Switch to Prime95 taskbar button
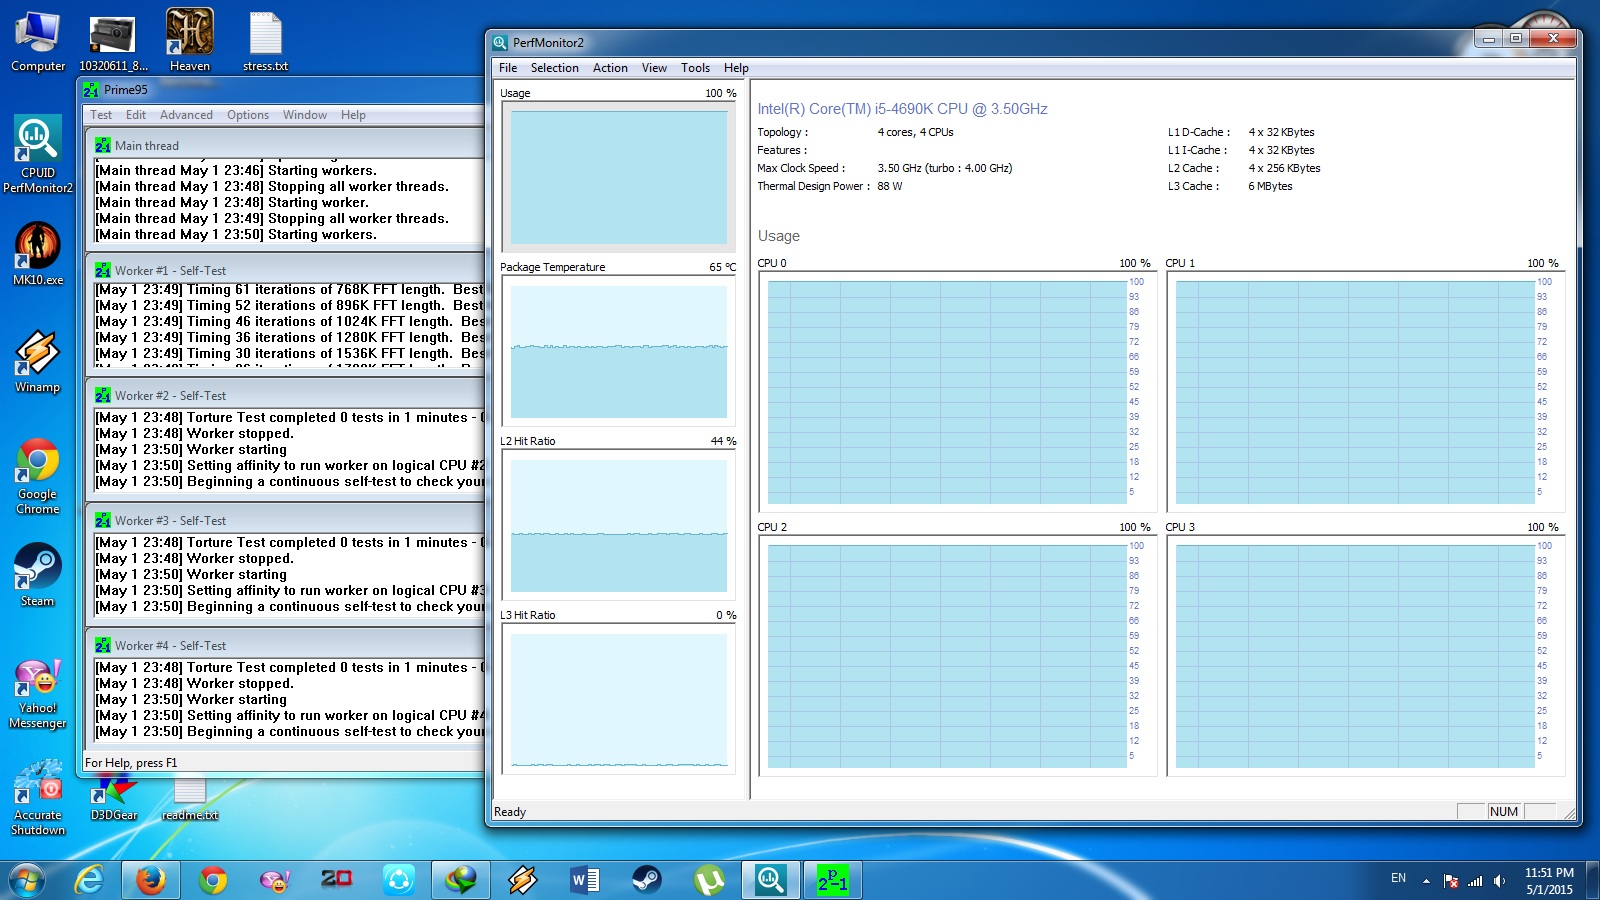Screen dimensions: 1600x900 832,880
